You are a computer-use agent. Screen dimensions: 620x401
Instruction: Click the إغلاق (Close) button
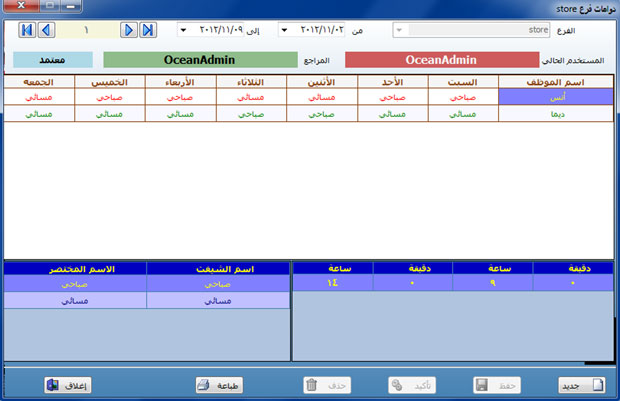tap(69, 384)
